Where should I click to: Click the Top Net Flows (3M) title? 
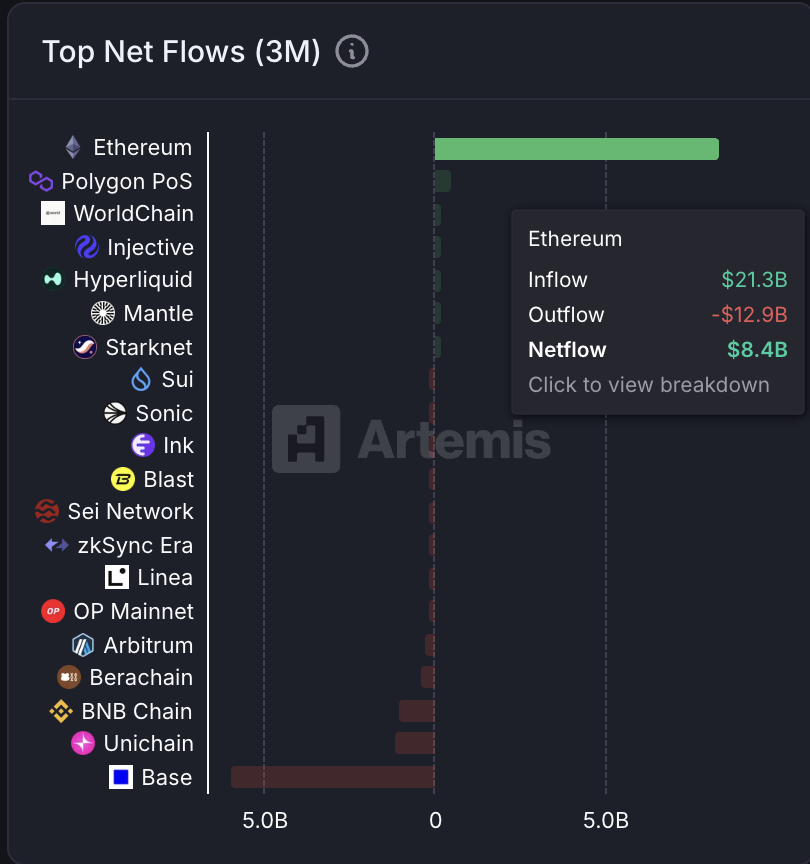pyautogui.click(x=181, y=52)
